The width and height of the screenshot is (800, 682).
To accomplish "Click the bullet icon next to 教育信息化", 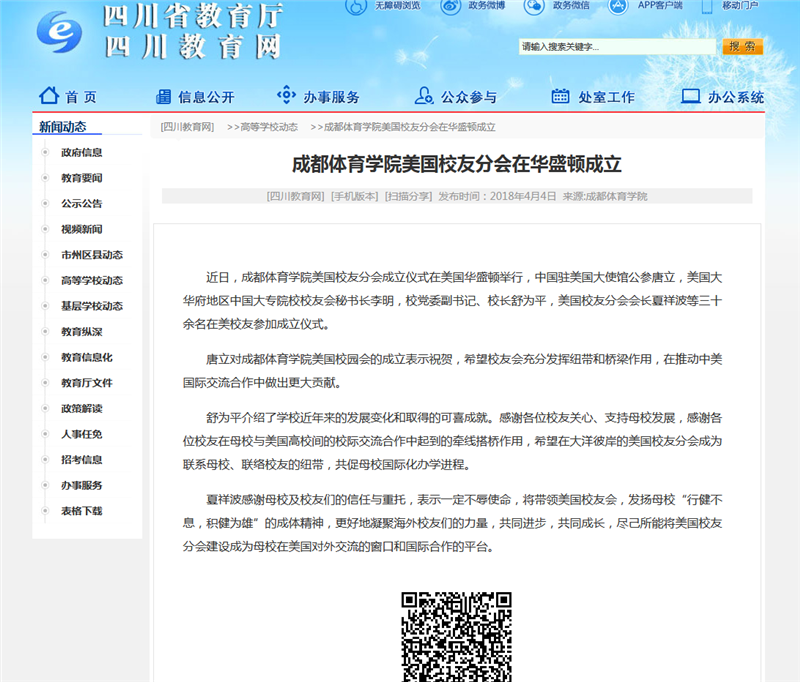I will pyautogui.click(x=45, y=357).
